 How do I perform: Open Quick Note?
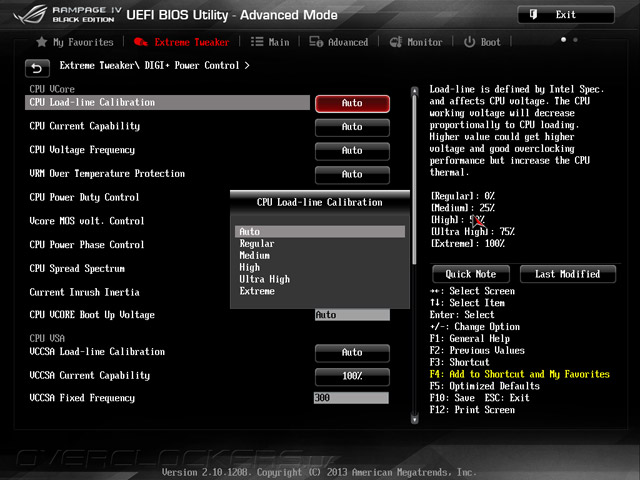pos(471,274)
